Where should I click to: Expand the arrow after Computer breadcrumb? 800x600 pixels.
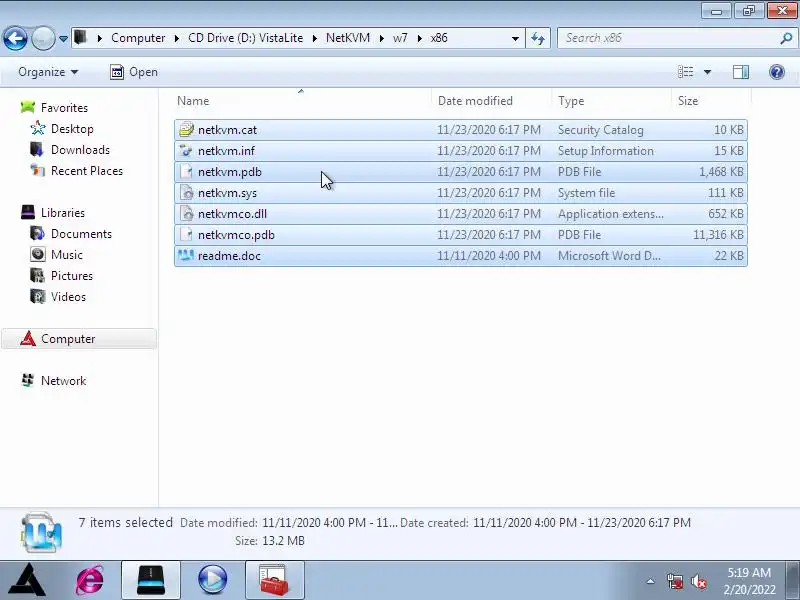pyautogui.click(x=177, y=38)
